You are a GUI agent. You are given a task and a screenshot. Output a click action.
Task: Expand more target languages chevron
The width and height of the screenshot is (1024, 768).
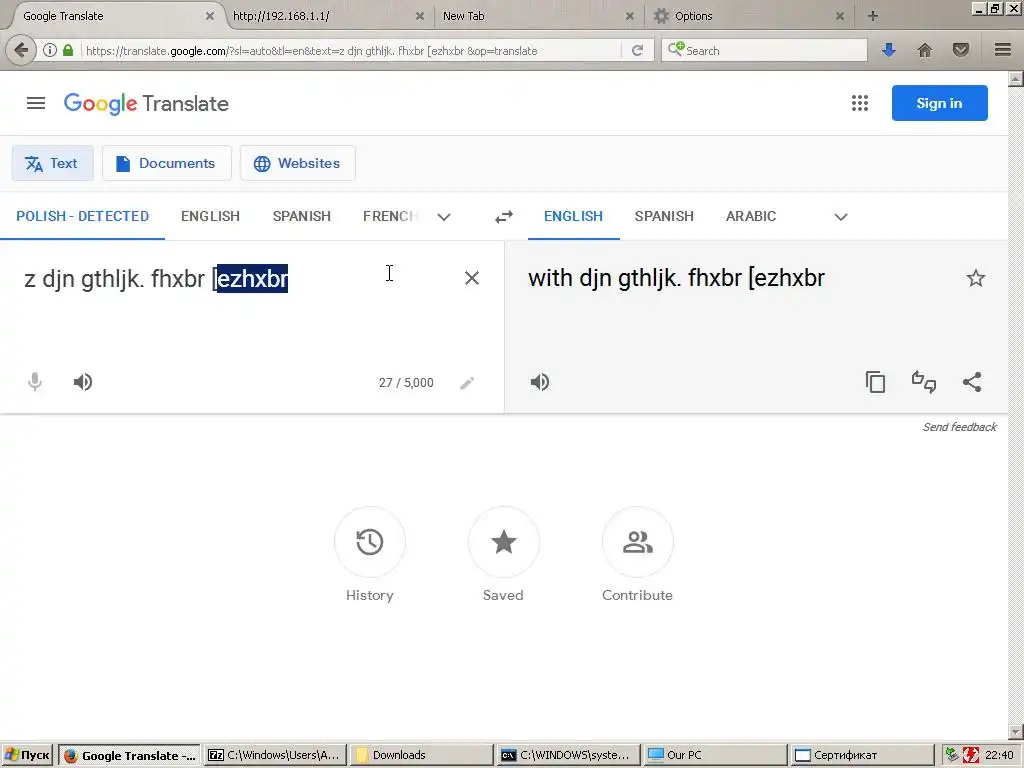point(840,217)
